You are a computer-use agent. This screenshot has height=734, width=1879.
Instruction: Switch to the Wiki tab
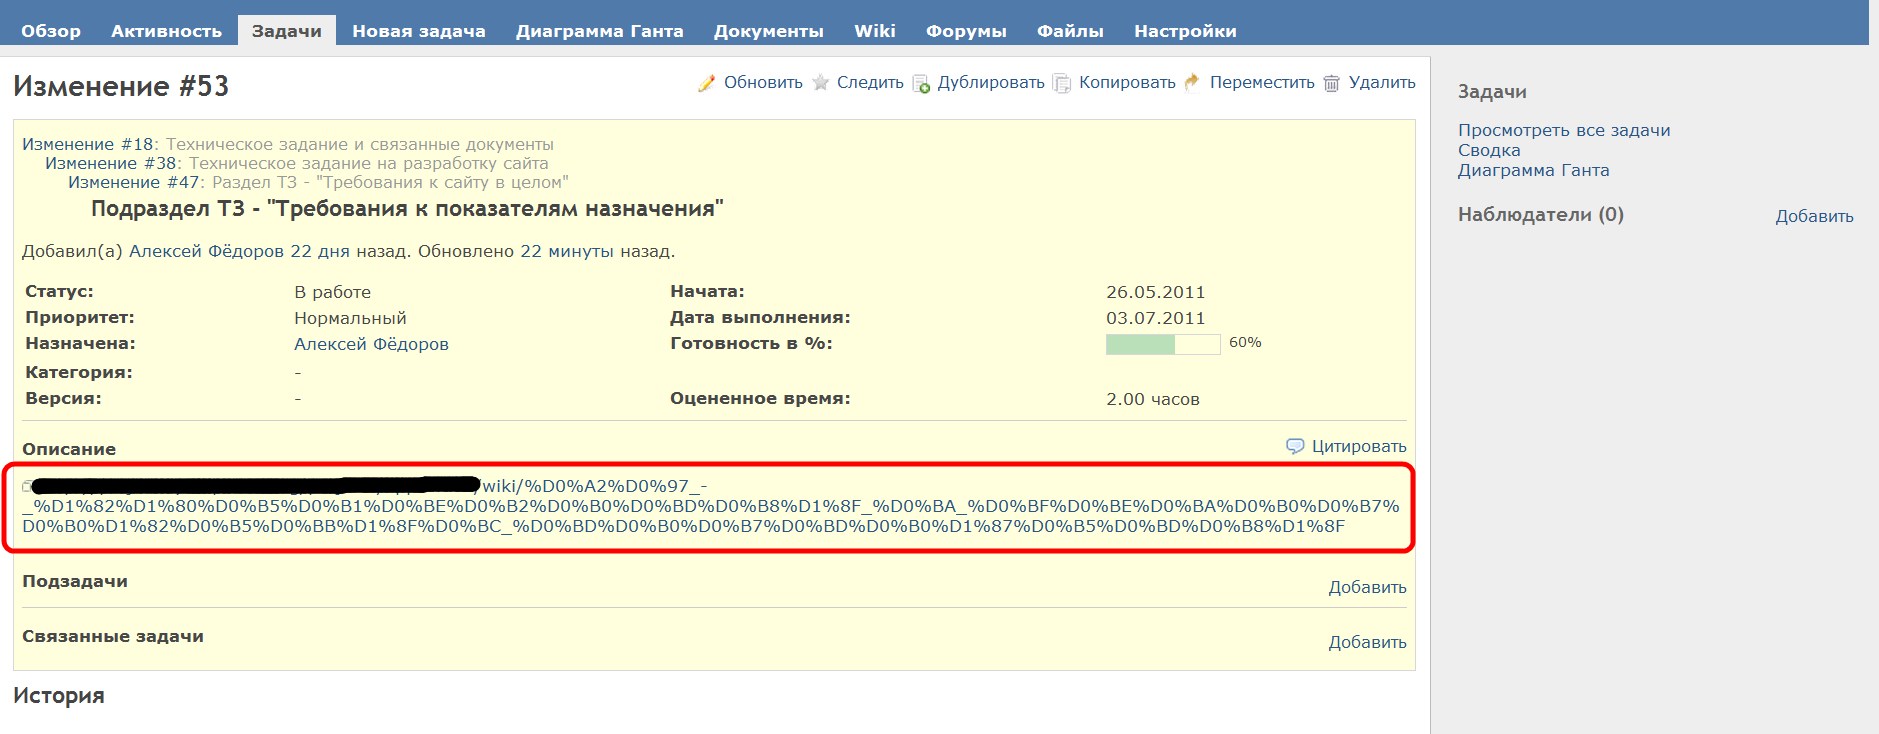click(874, 31)
